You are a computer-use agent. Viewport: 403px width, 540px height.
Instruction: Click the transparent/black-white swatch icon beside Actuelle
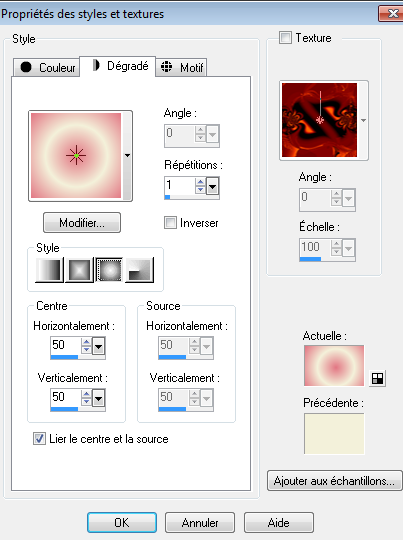click(x=378, y=378)
